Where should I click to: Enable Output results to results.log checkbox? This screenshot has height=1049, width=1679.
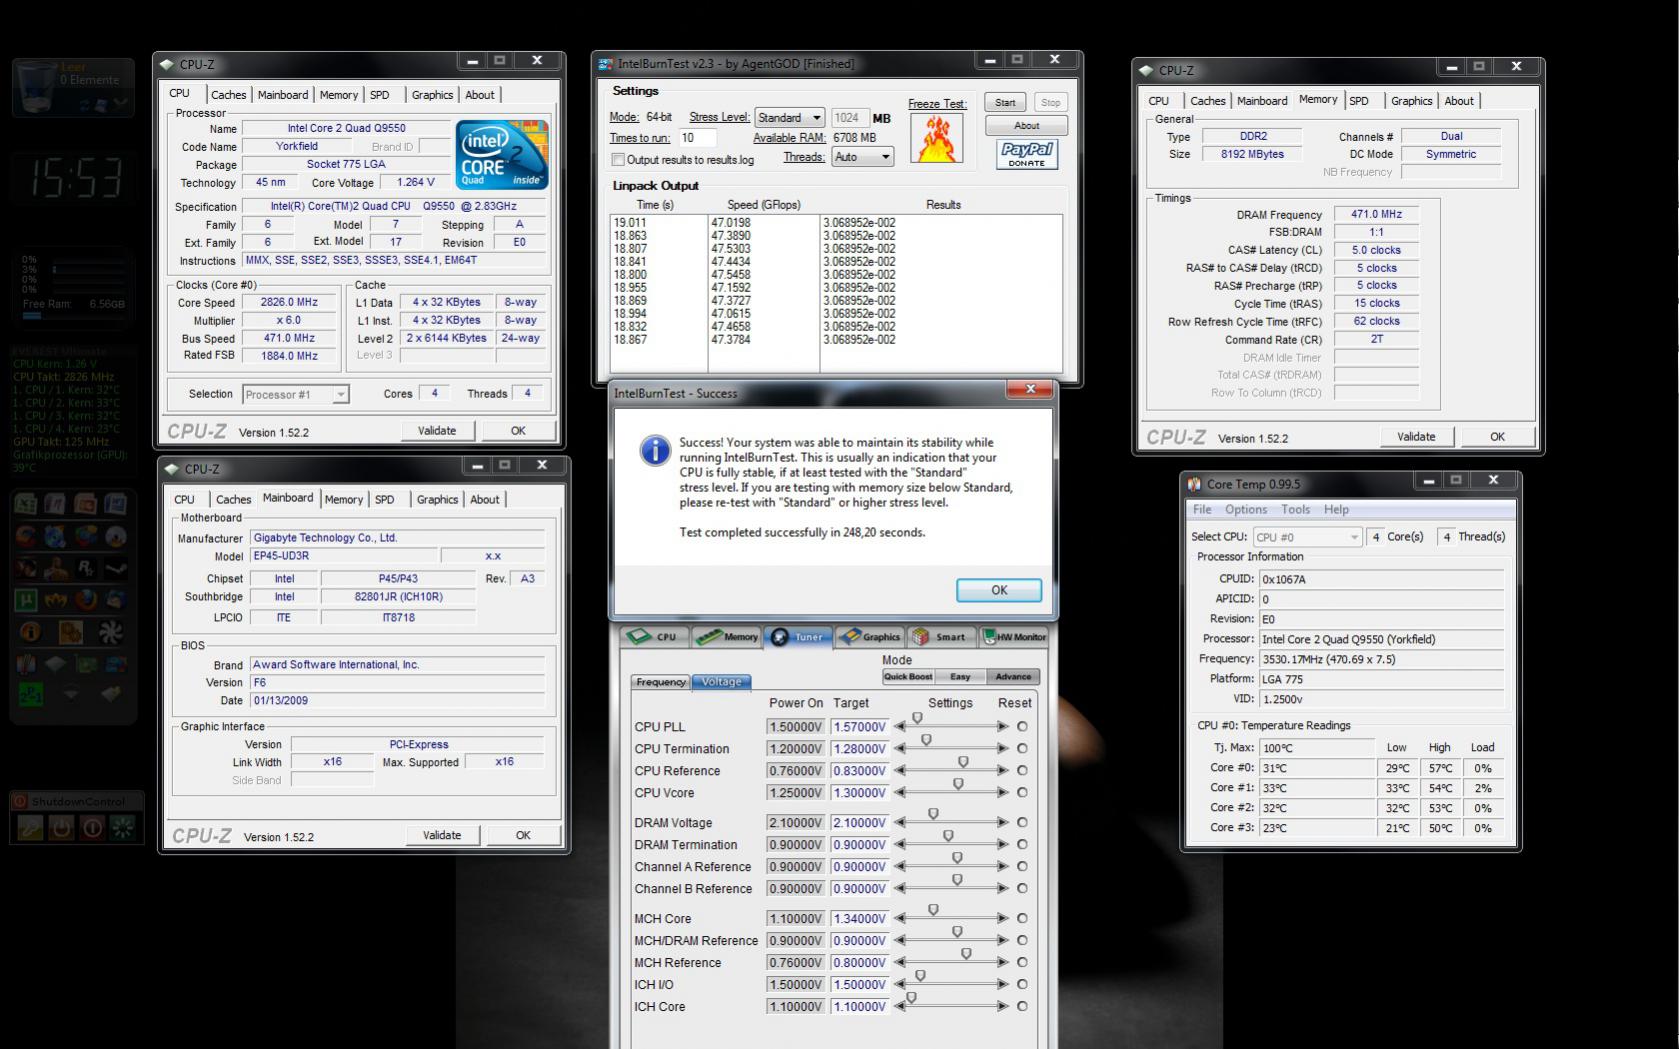coord(618,160)
